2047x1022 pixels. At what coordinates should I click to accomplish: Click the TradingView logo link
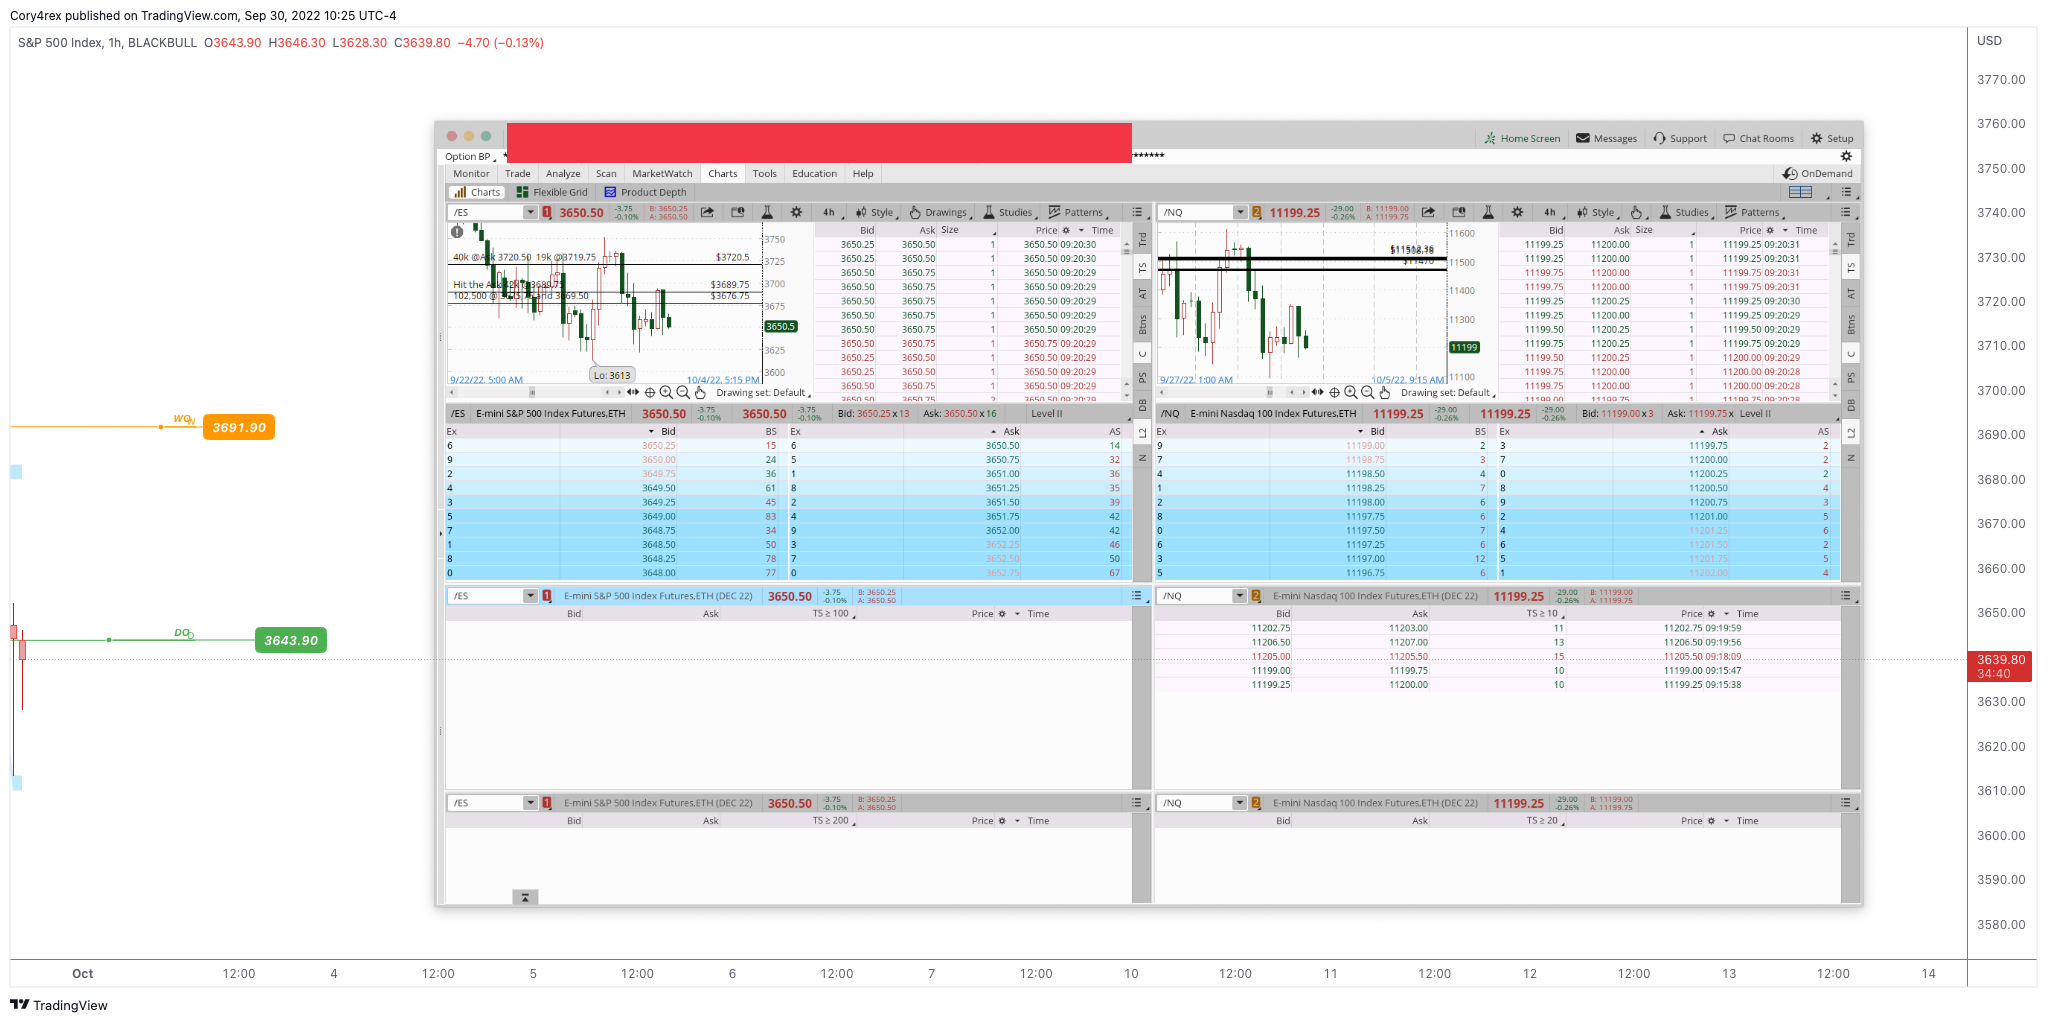[59, 1005]
